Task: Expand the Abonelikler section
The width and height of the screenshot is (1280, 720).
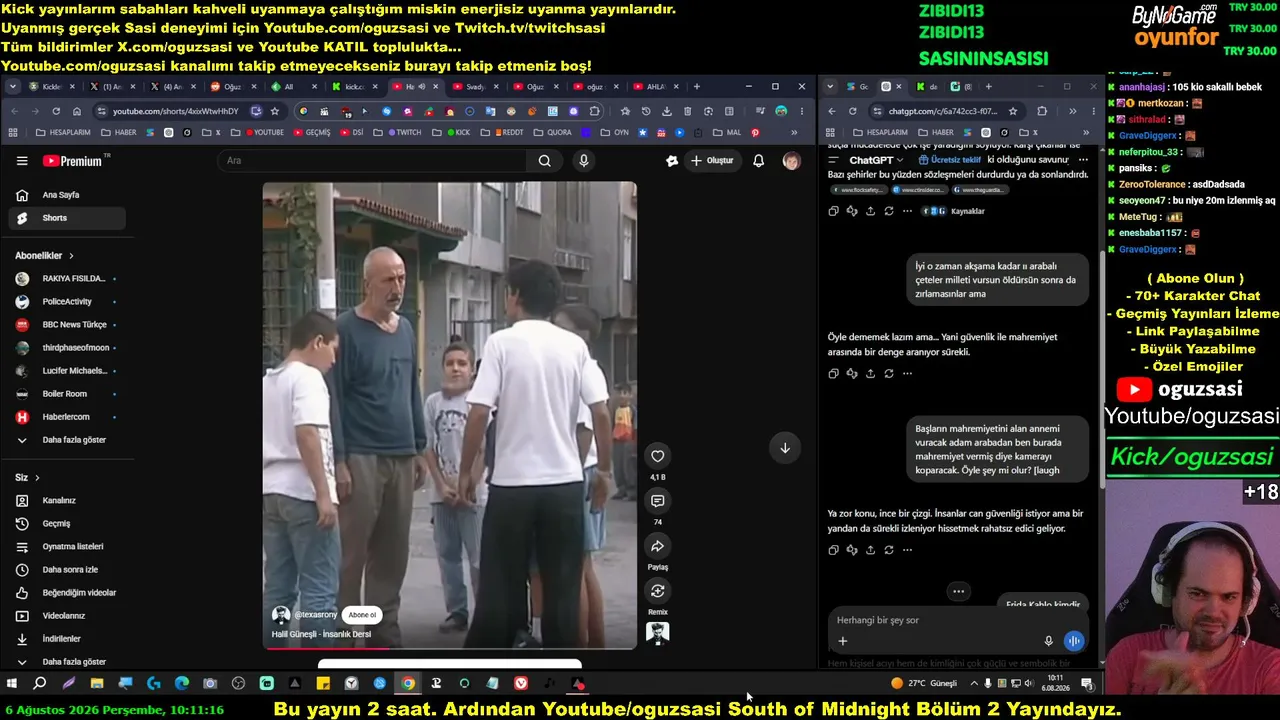Action: click(45, 256)
